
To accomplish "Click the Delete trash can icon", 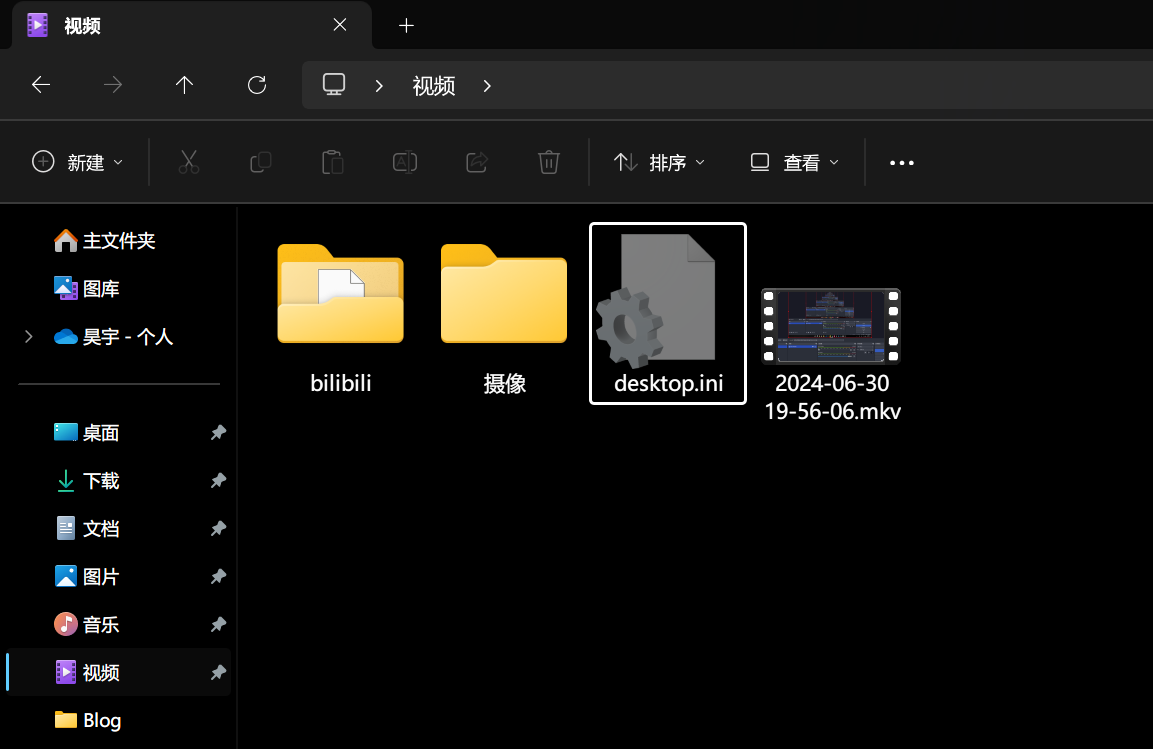I will (x=549, y=162).
